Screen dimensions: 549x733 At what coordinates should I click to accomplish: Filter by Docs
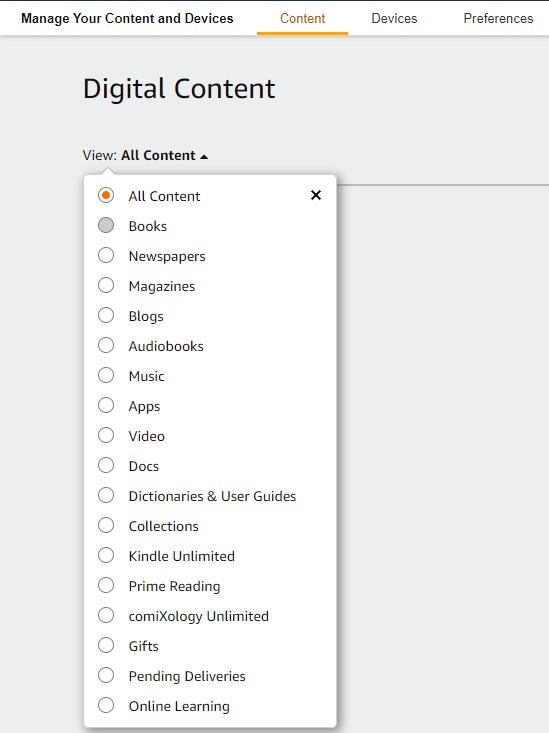(x=106, y=465)
